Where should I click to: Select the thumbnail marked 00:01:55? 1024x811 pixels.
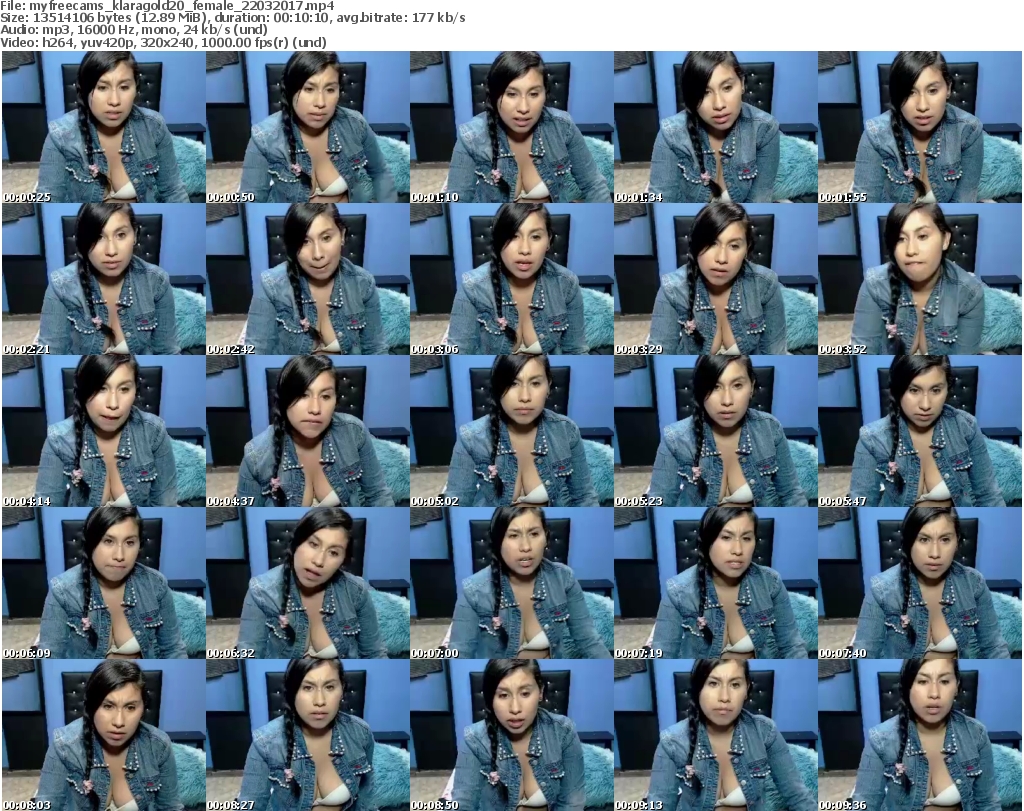[920, 127]
